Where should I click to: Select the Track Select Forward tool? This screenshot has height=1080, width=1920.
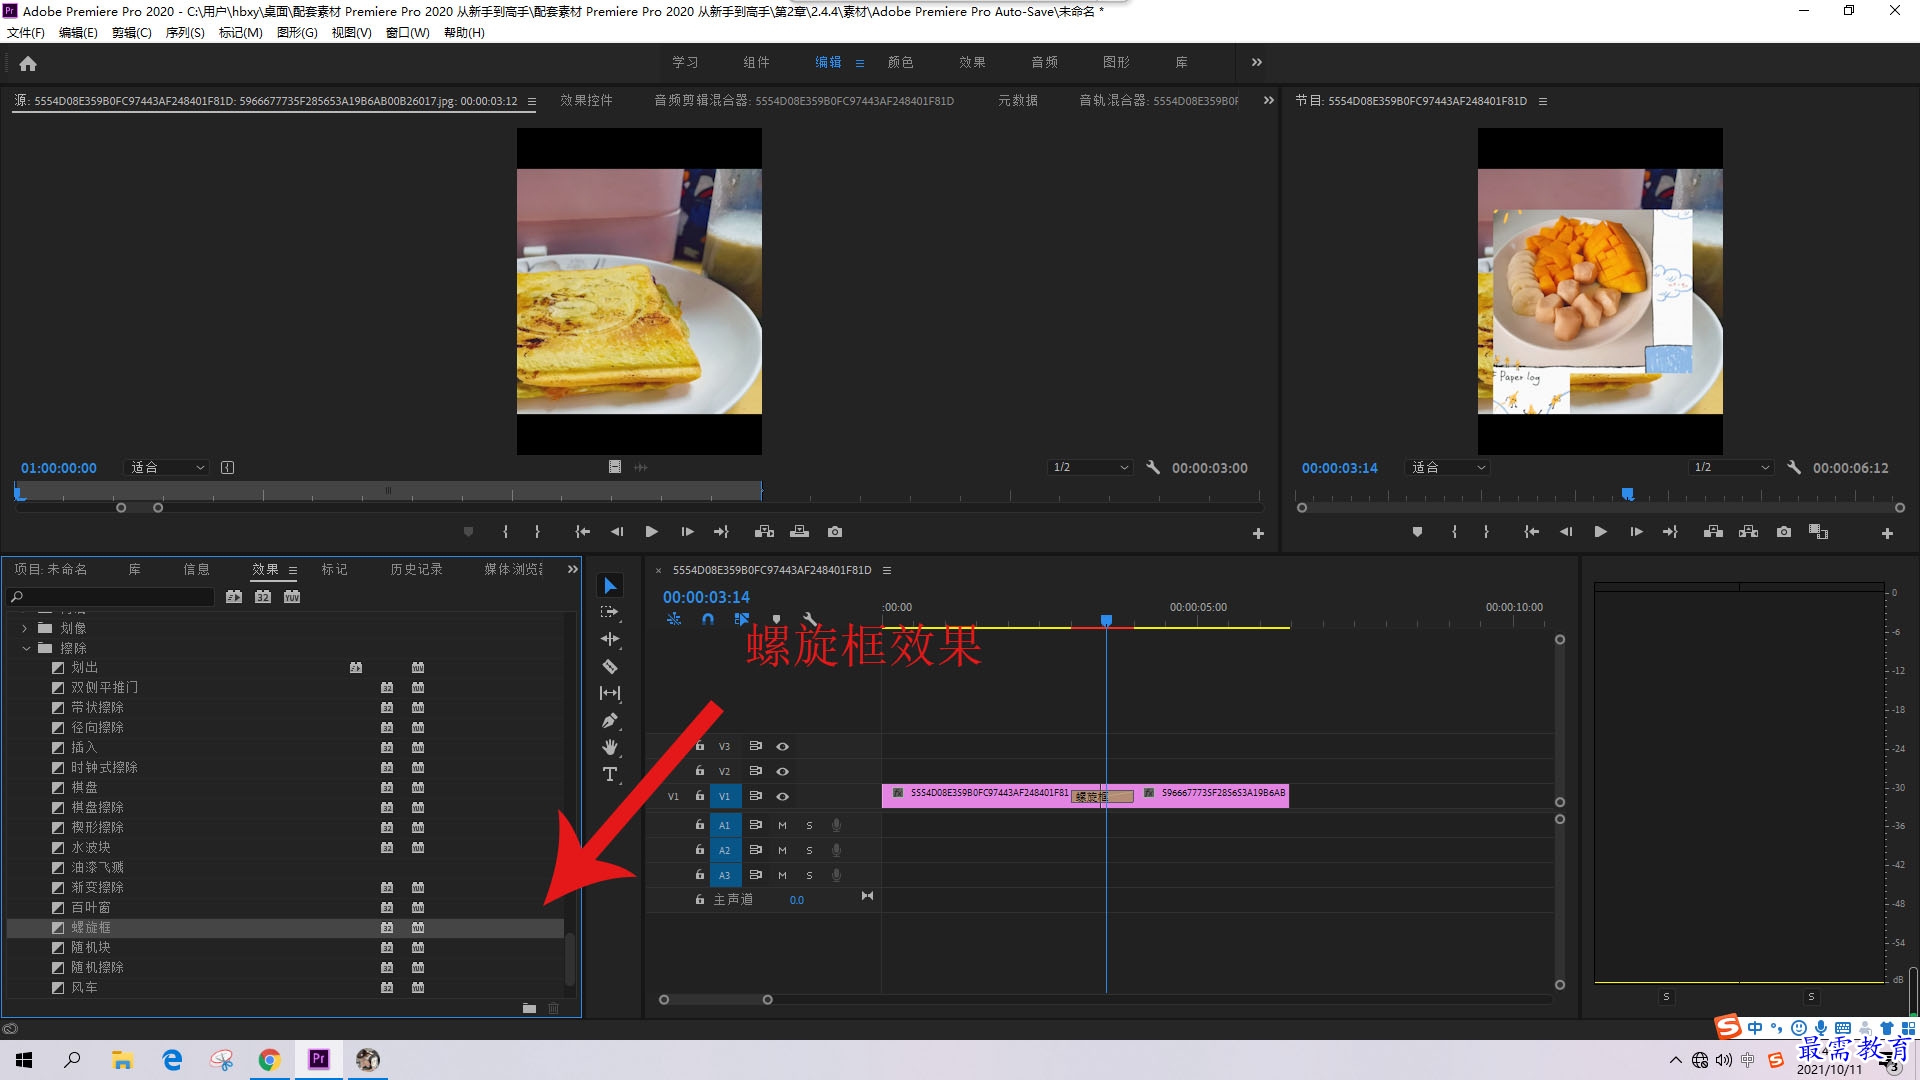[609, 612]
